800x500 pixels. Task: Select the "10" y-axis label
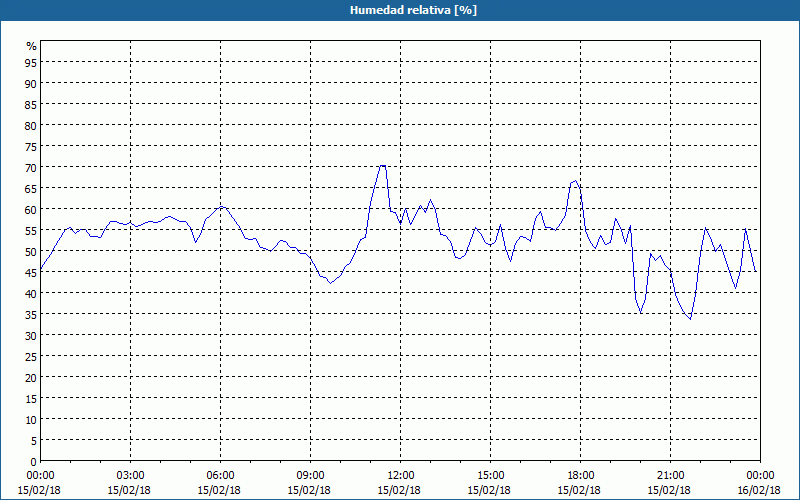point(31,419)
